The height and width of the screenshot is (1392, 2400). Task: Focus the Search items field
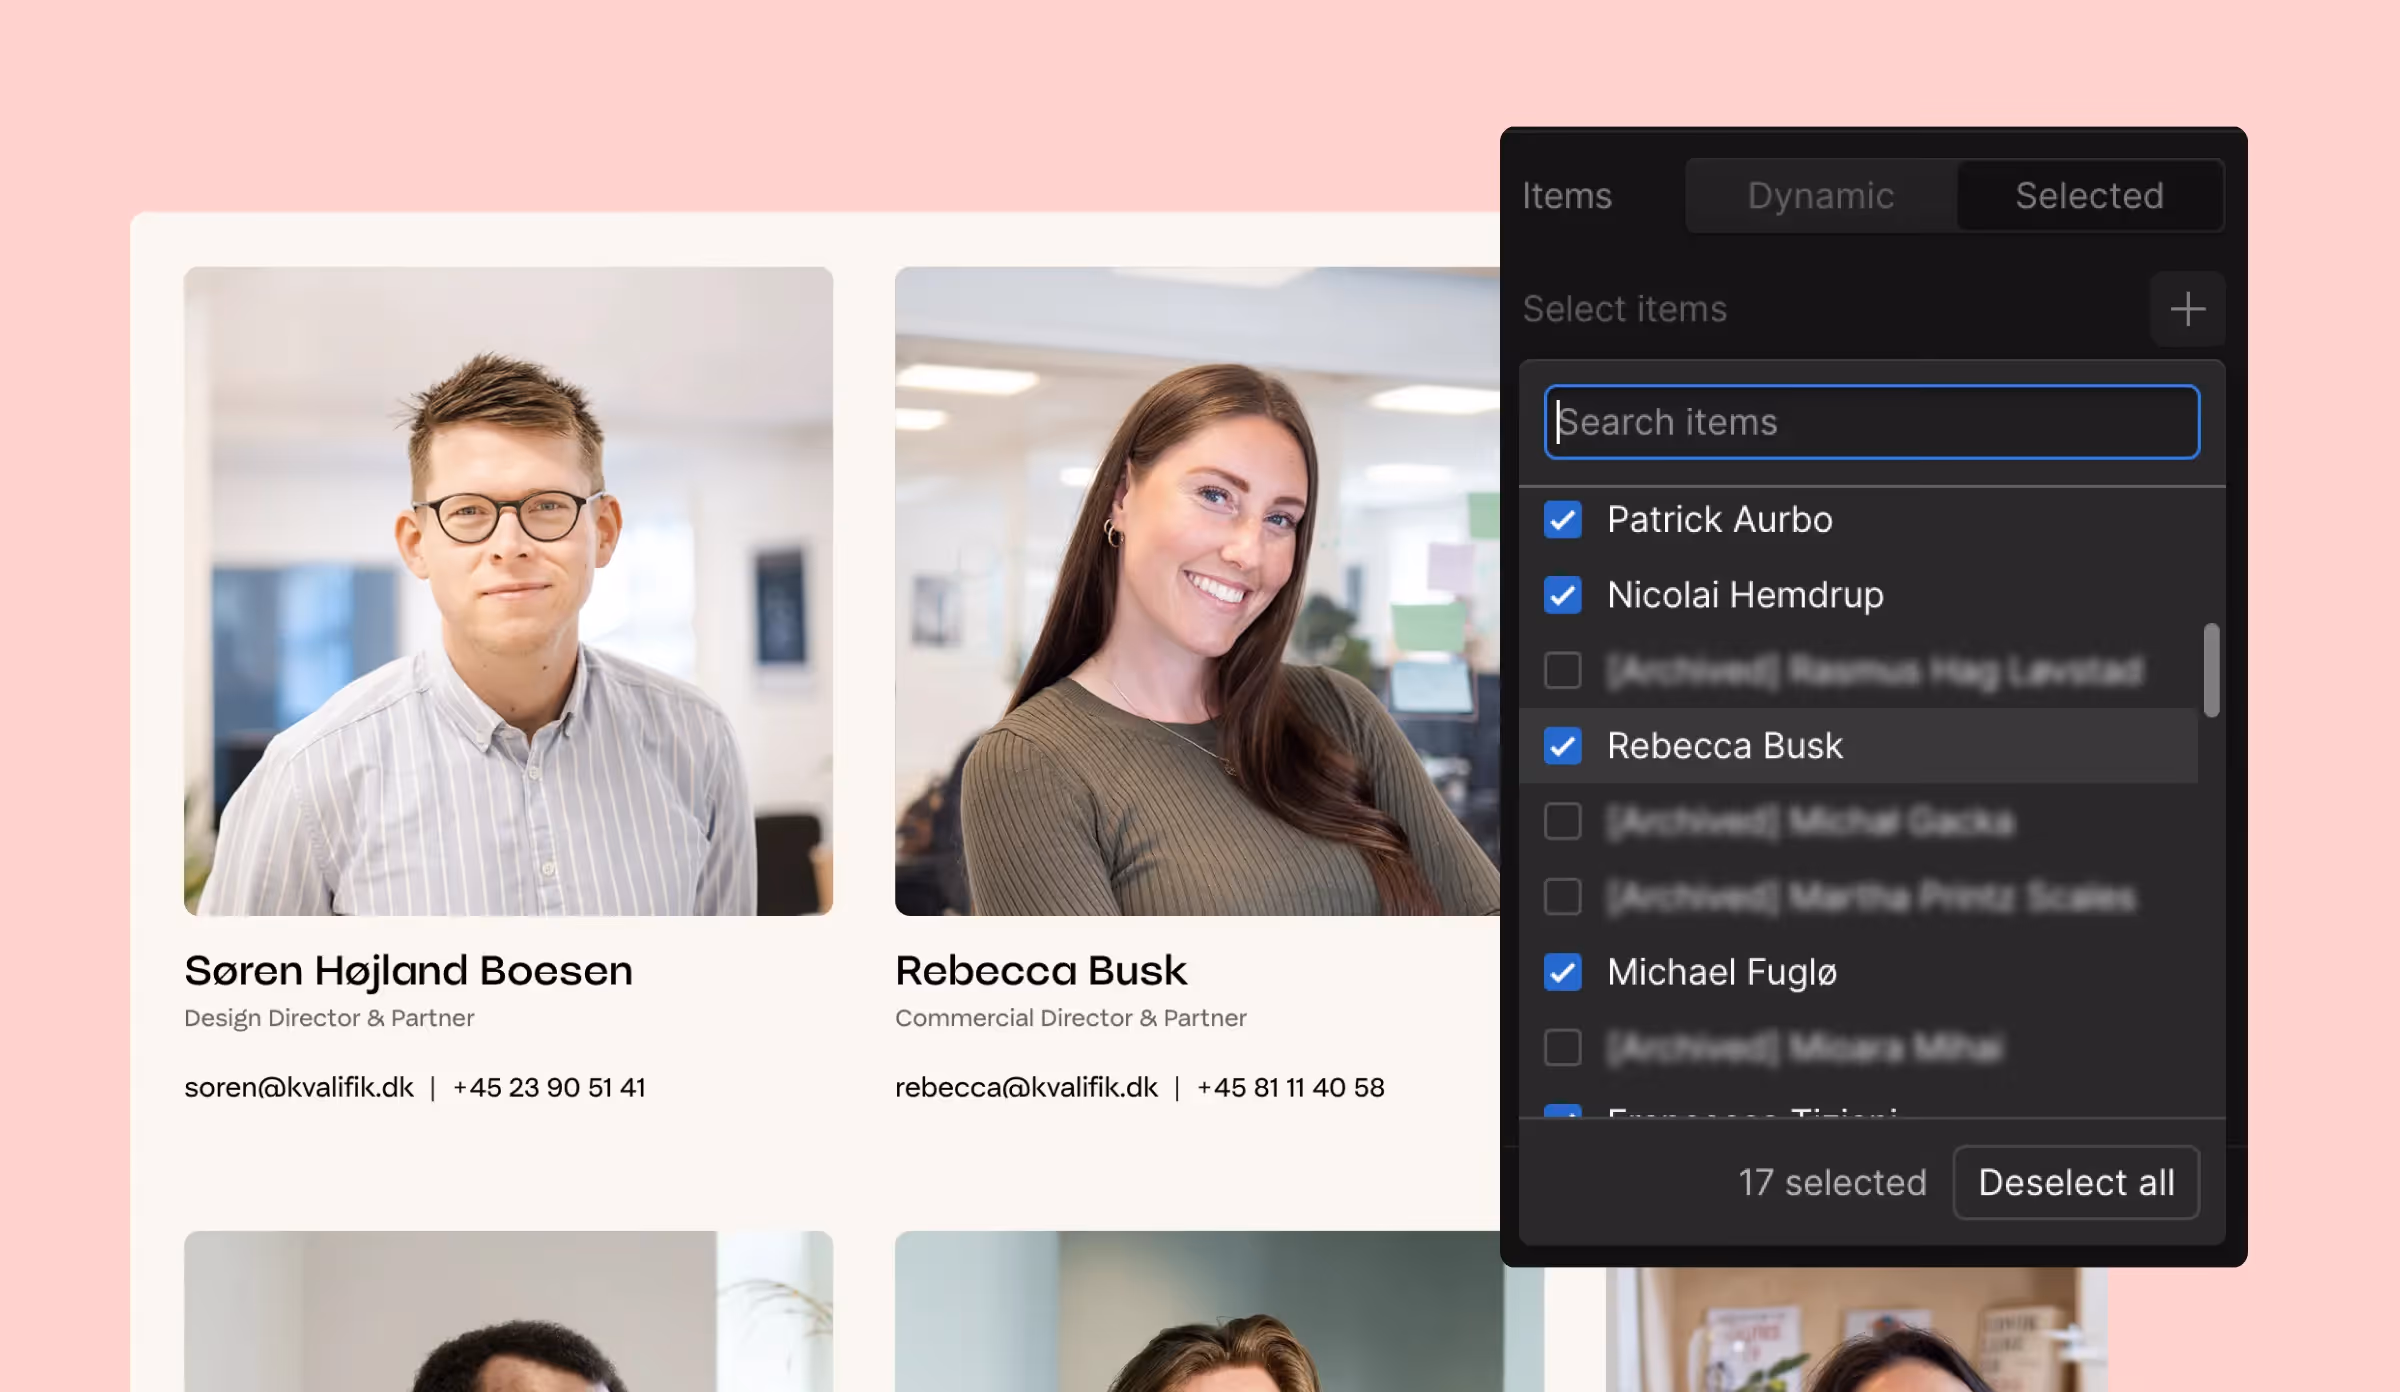[1872, 422]
